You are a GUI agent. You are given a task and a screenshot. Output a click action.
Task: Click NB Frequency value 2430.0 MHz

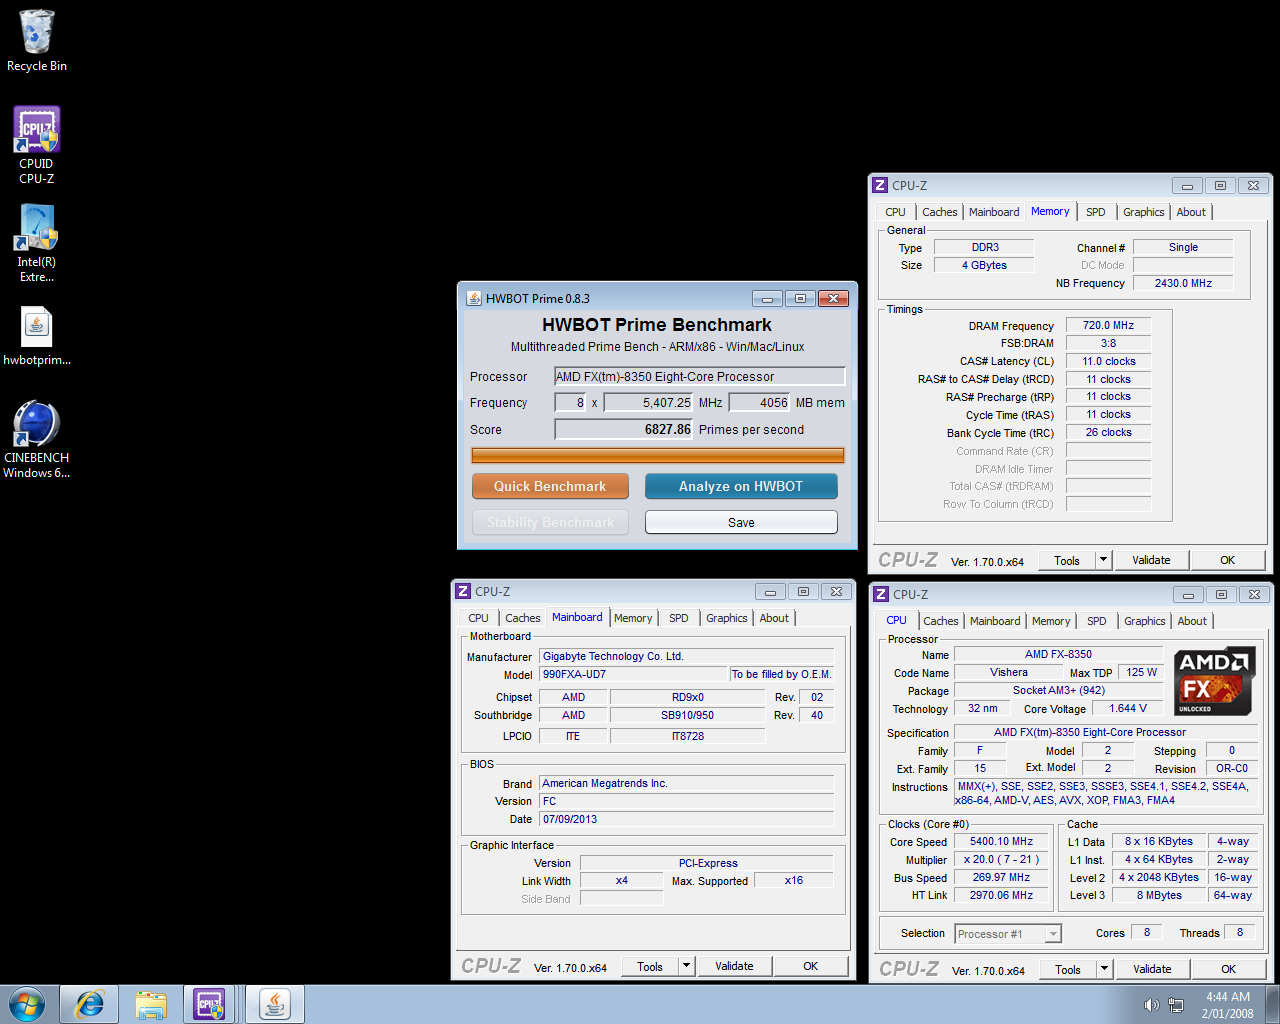pos(1183,283)
